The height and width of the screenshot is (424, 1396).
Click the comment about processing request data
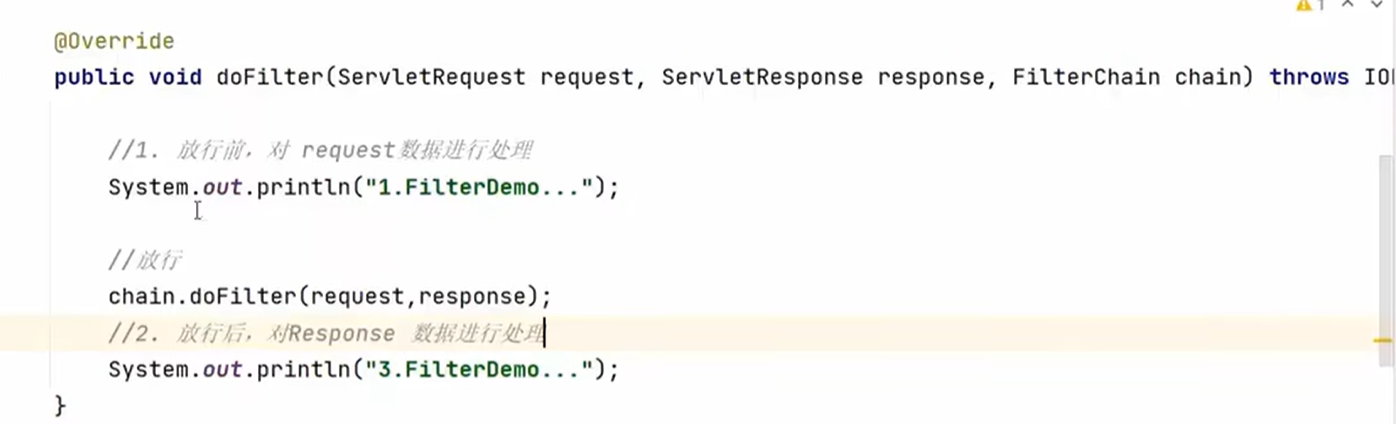(320, 151)
